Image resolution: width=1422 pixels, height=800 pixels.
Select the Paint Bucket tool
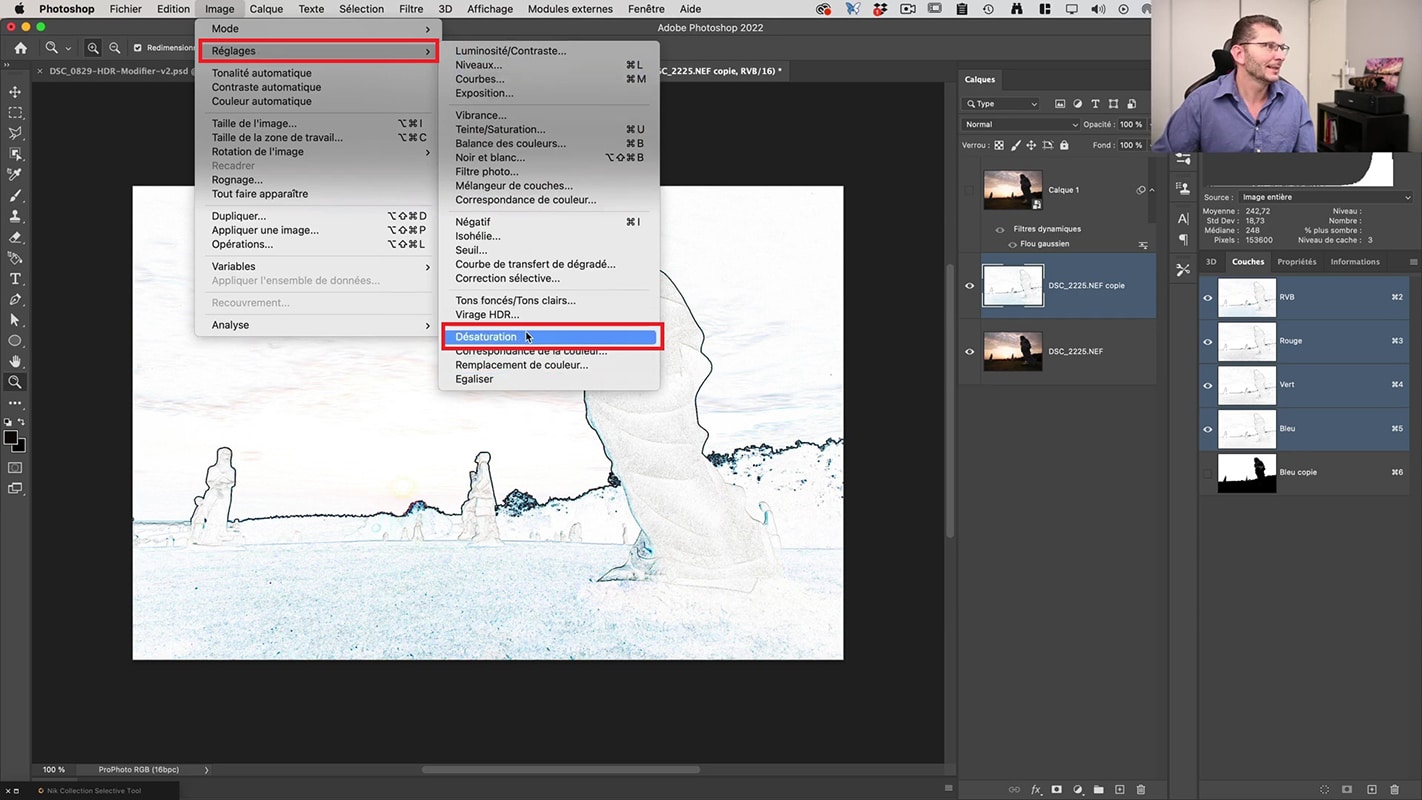coord(15,258)
